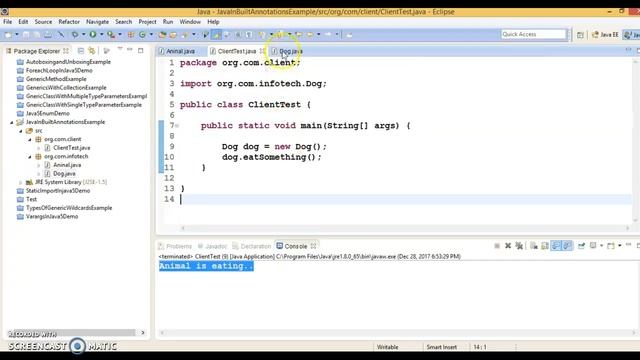Click Display Selected Console icon
Image resolution: width=640 pixels, height=360 pixels.
[x=593, y=246]
